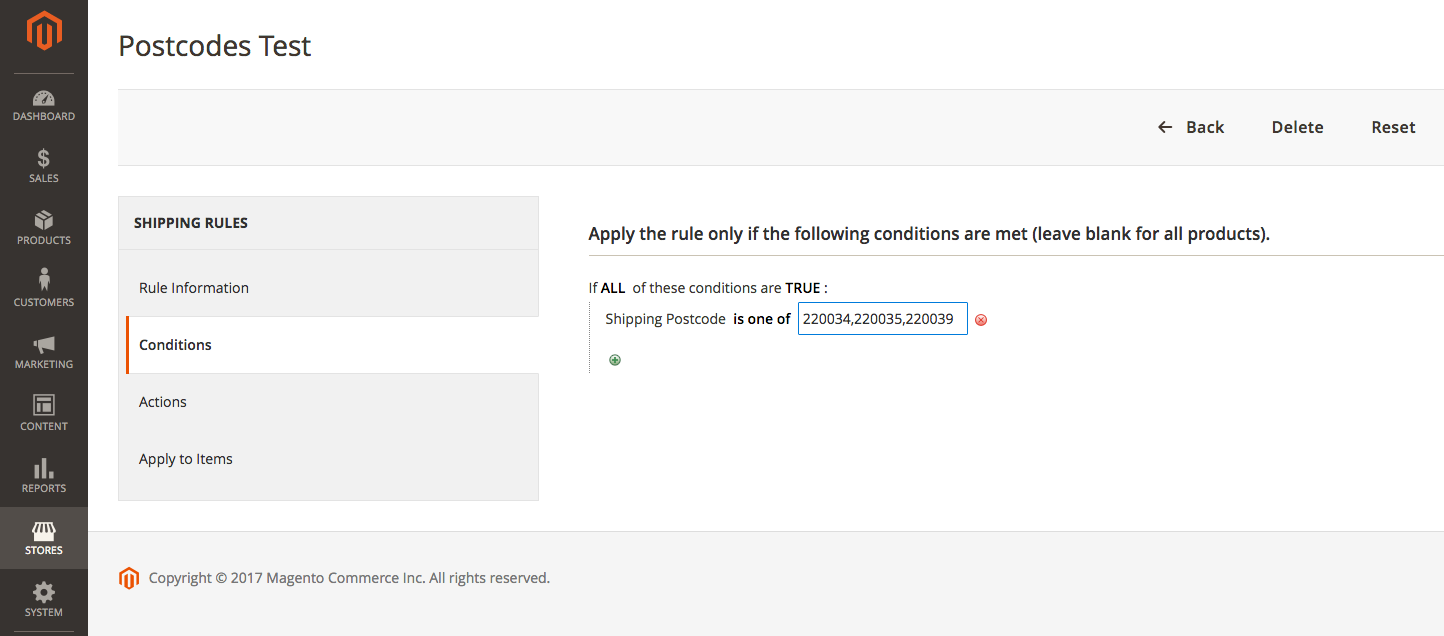This screenshot has width=1444, height=636.
Task: Change the "is one of" operator
Action: pyautogui.click(x=762, y=319)
